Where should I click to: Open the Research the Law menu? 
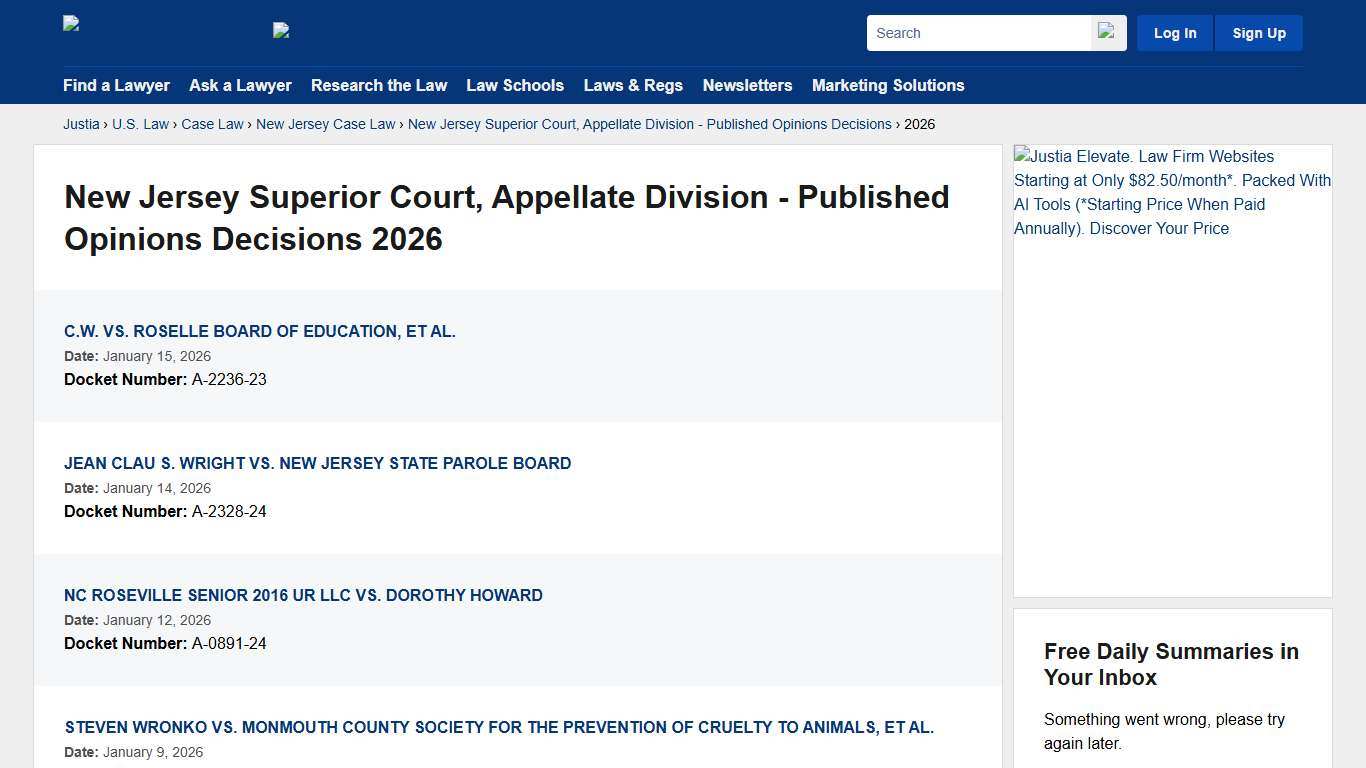(x=379, y=86)
